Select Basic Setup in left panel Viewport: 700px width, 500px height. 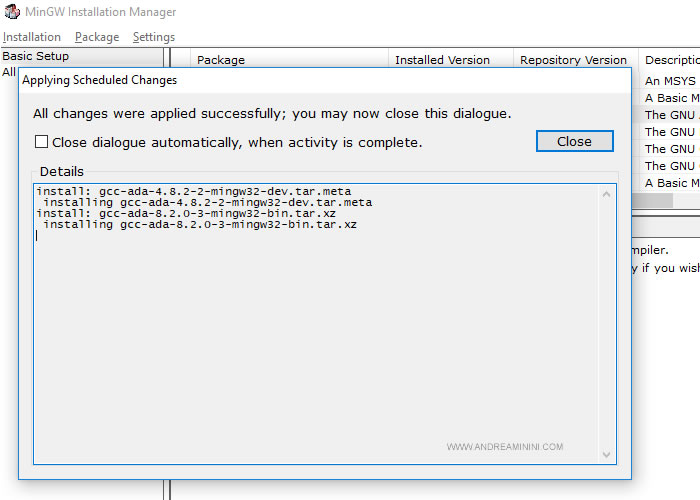tap(36, 56)
